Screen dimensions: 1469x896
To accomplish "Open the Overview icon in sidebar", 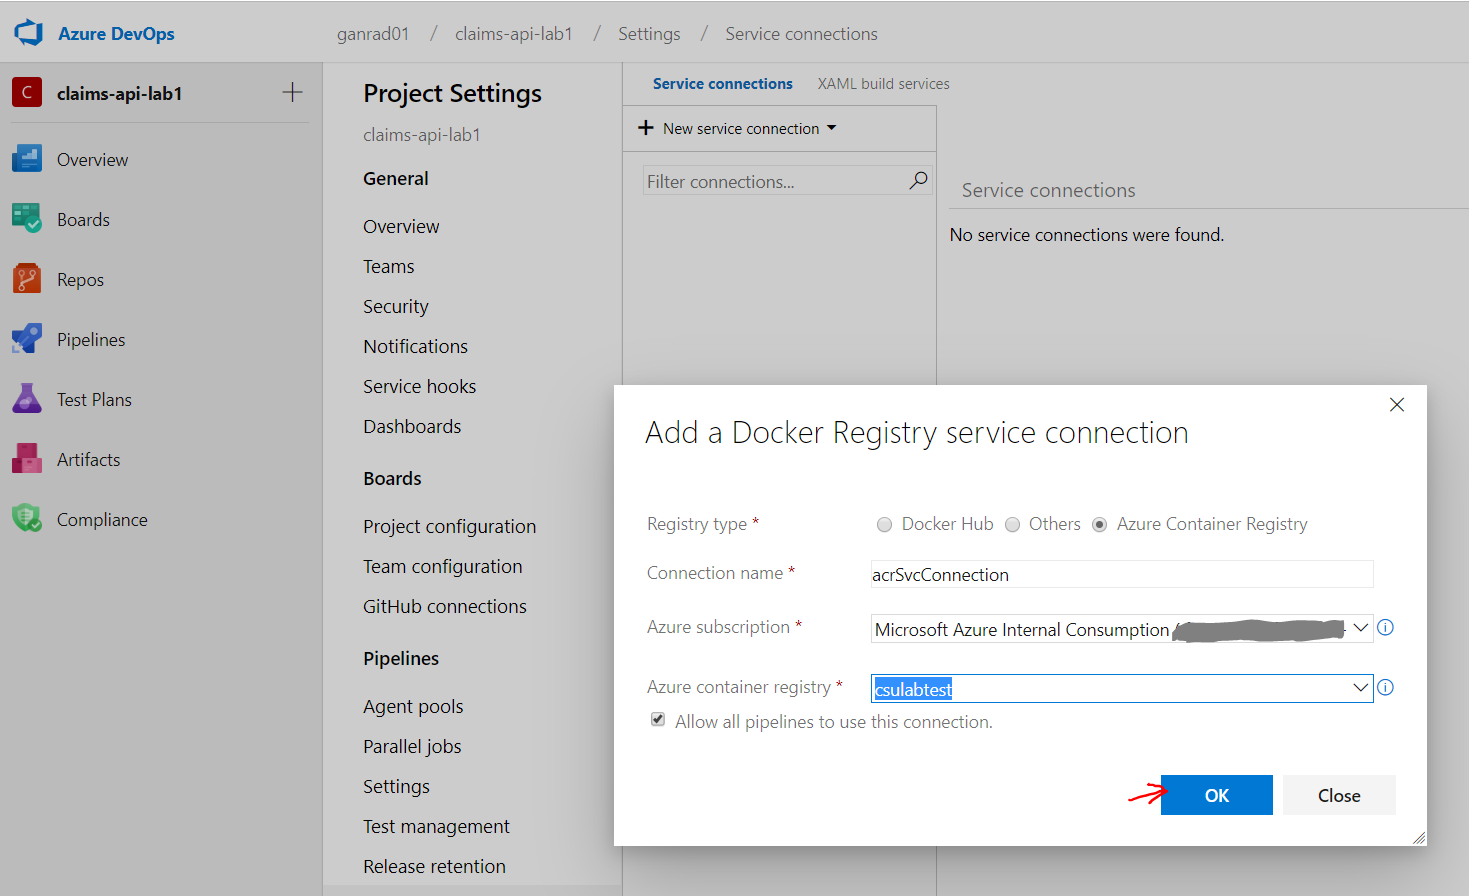I will 27,159.
